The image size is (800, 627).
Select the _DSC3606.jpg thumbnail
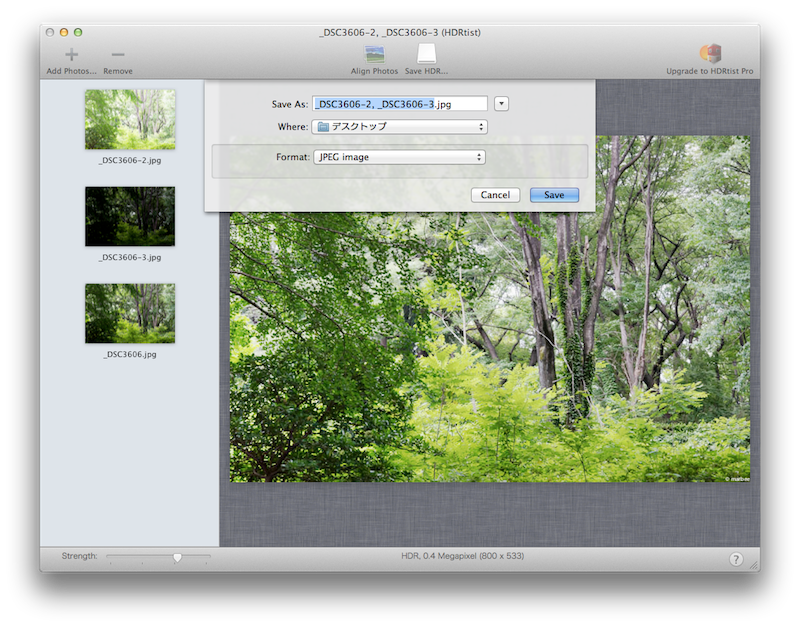pyautogui.click(x=130, y=313)
